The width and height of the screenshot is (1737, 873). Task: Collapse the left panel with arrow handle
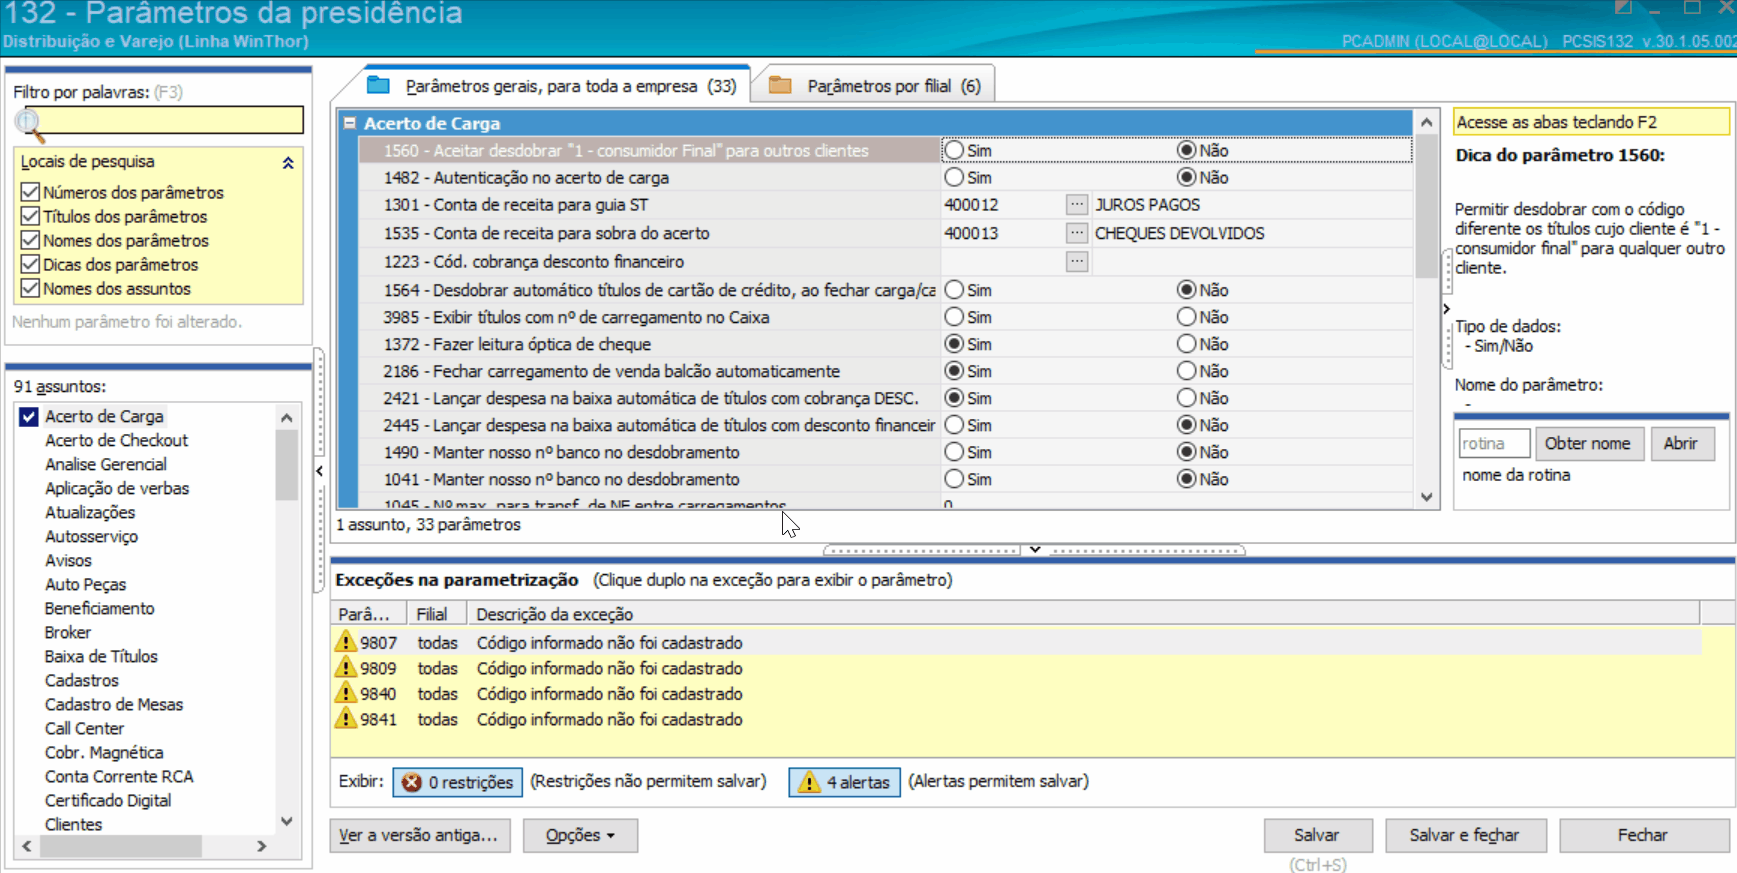tap(319, 470)
